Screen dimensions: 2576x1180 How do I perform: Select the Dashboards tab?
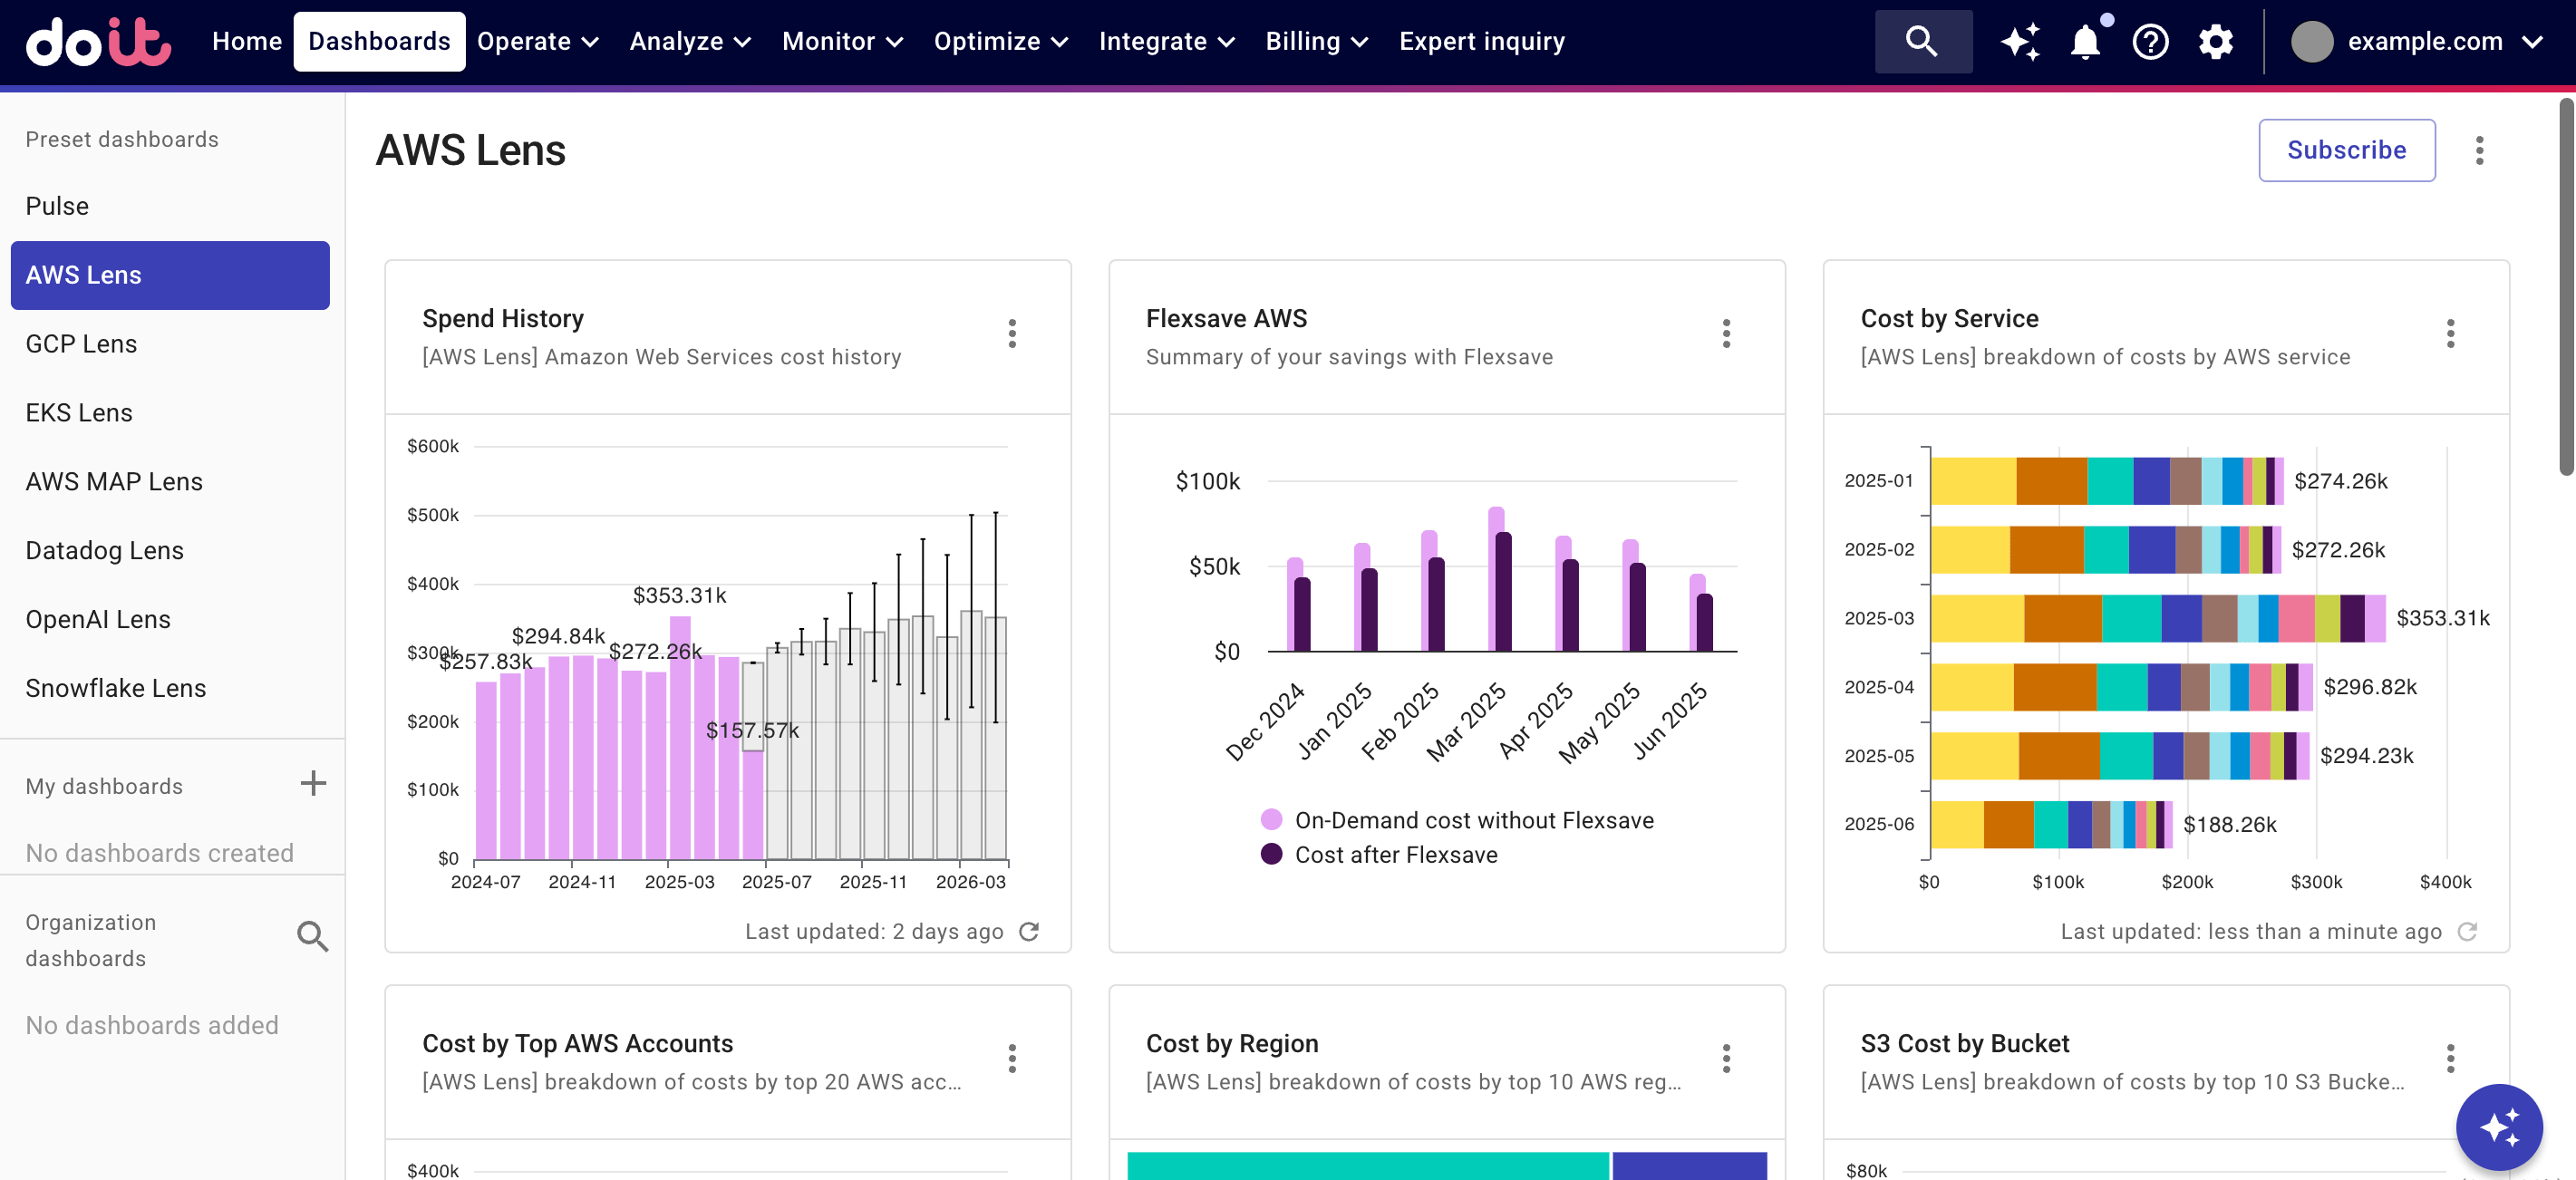(379, 41)
